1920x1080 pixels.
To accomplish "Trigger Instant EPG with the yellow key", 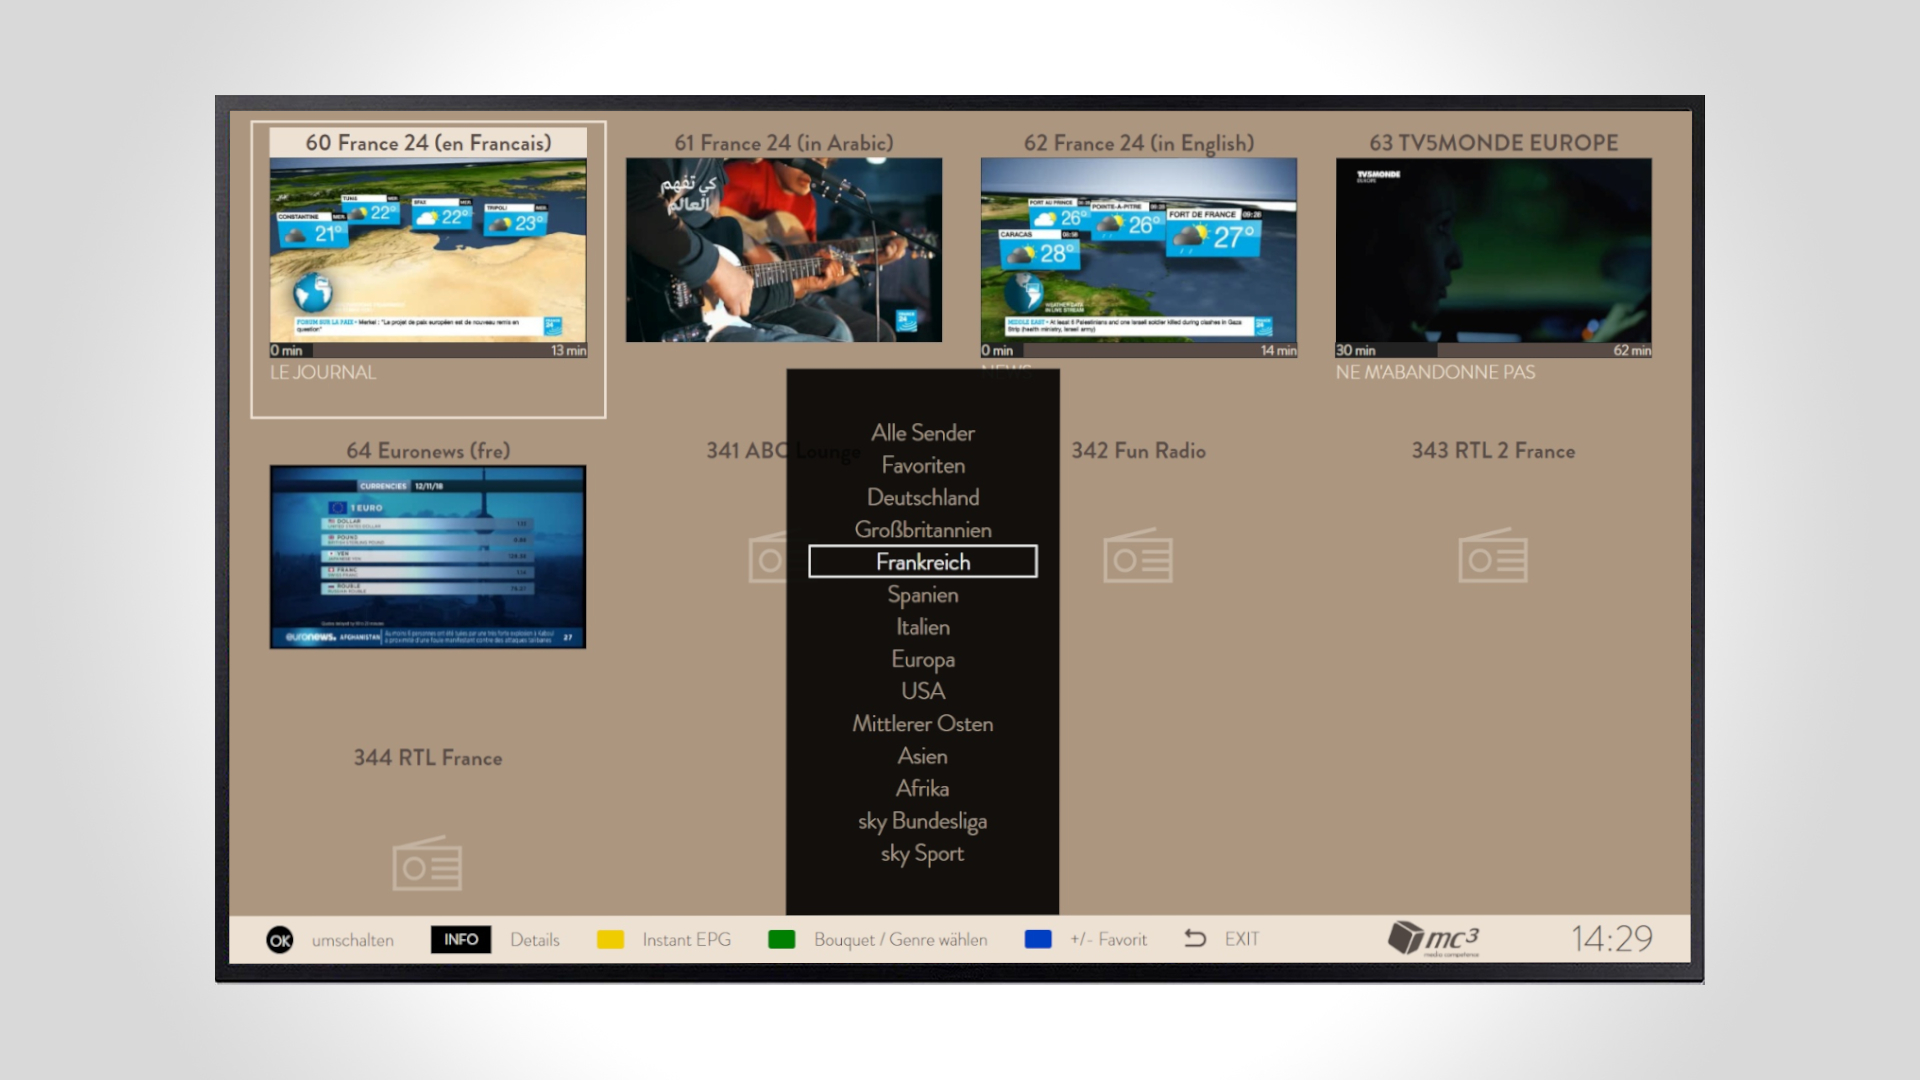I will pyautogui.click(x=609, y=939).
